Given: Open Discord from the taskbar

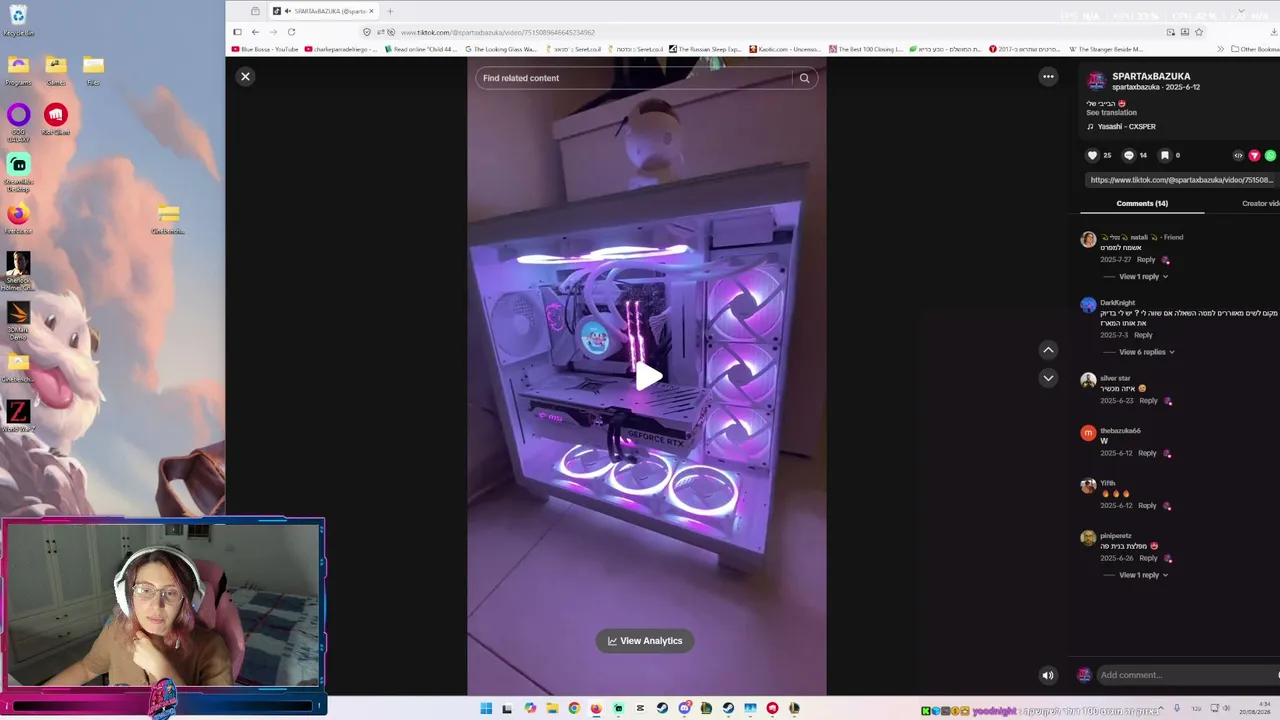Looking at the screenshot, I should (684, 709).
